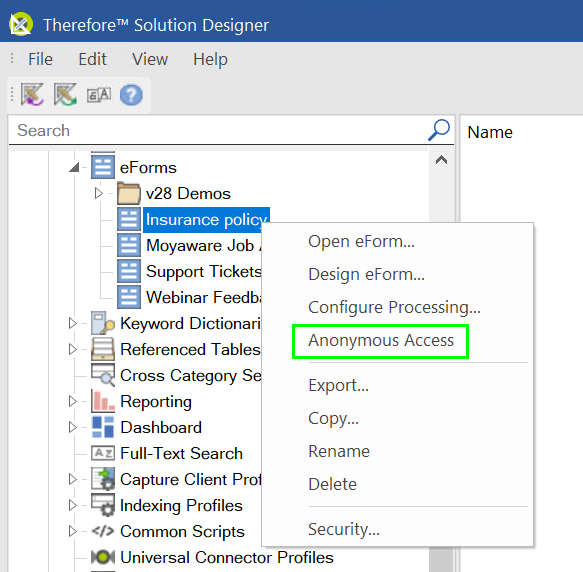
Task: Click the Capture Client Profiles icon
Action: click(103, 479)
